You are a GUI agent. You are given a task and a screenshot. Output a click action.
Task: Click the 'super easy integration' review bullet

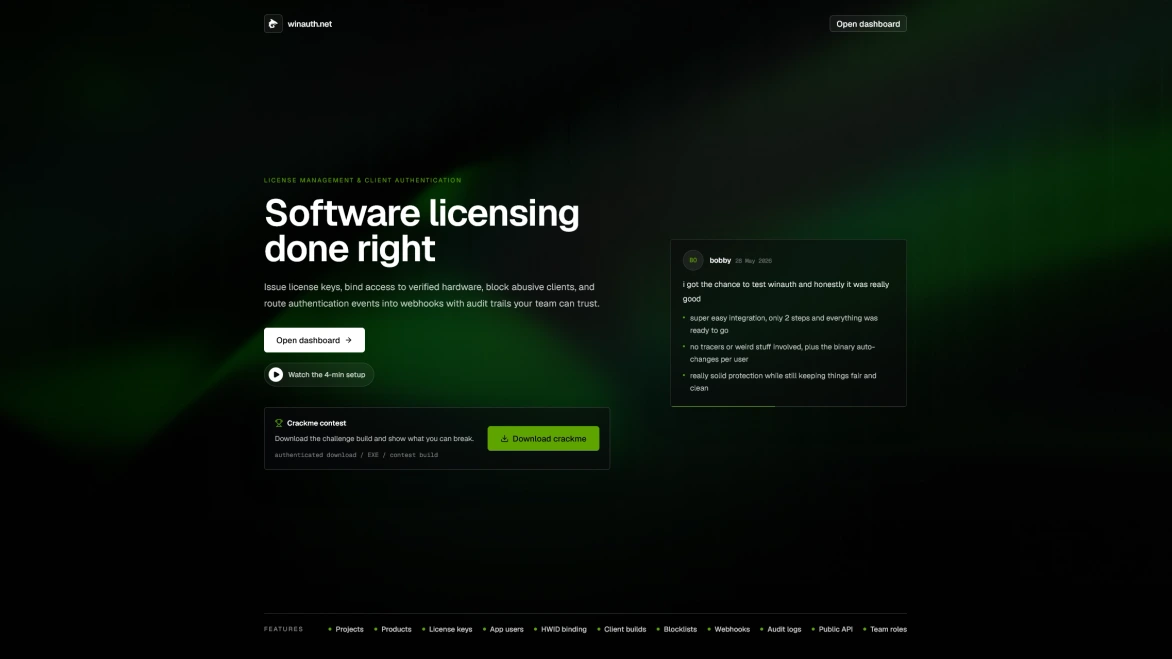783,324
